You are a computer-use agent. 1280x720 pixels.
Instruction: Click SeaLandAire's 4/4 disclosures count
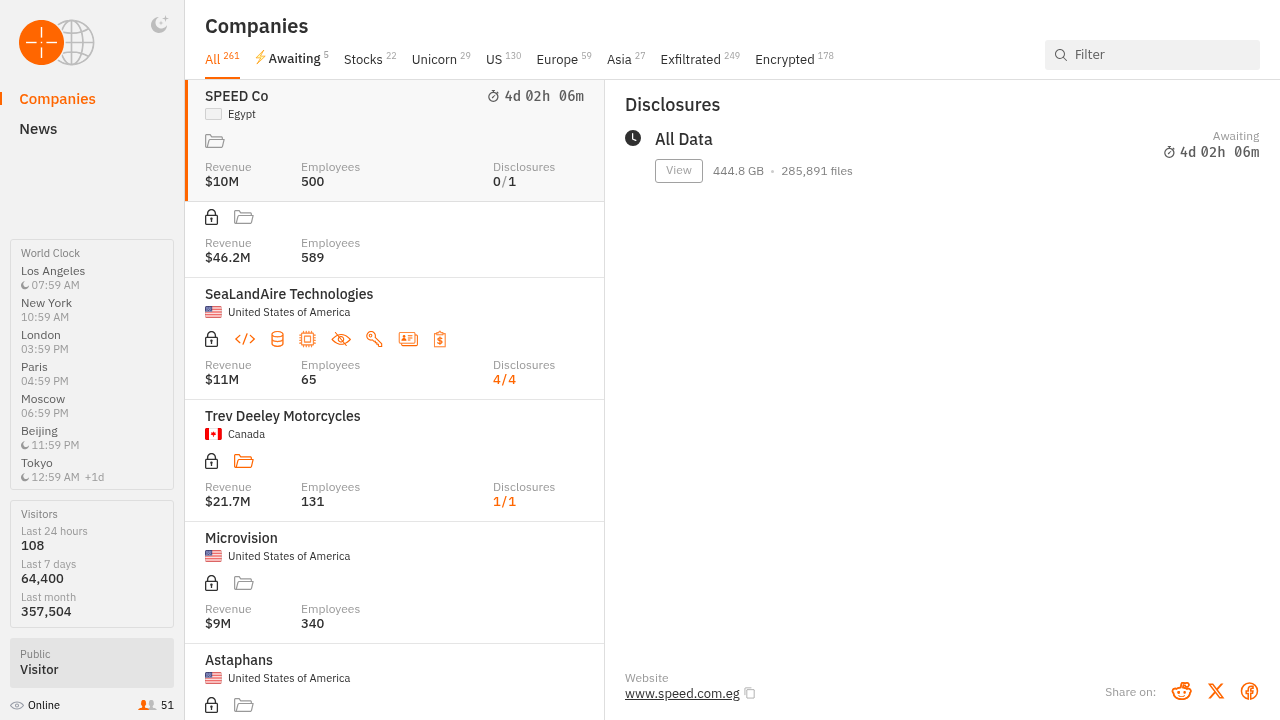[504, 380]
